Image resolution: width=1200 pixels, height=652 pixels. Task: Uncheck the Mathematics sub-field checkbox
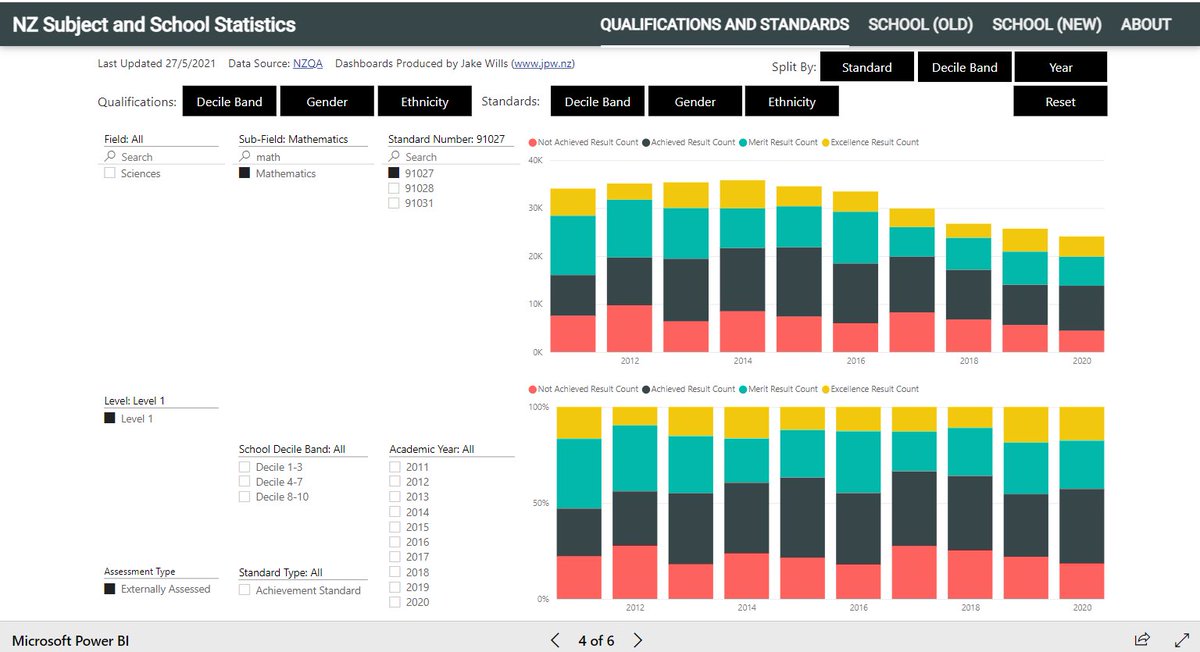pyautogui.click(x=245, y=173)
